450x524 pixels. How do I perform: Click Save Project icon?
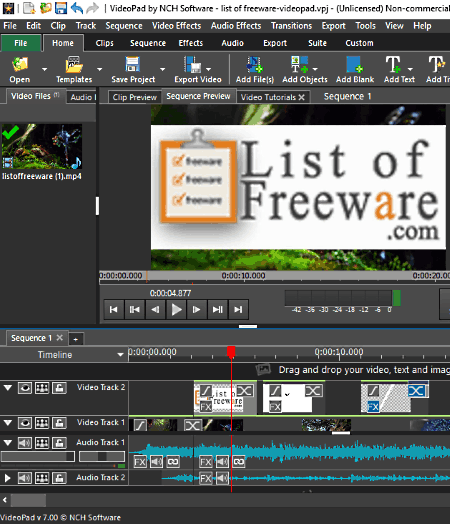[x=132, y=64]
